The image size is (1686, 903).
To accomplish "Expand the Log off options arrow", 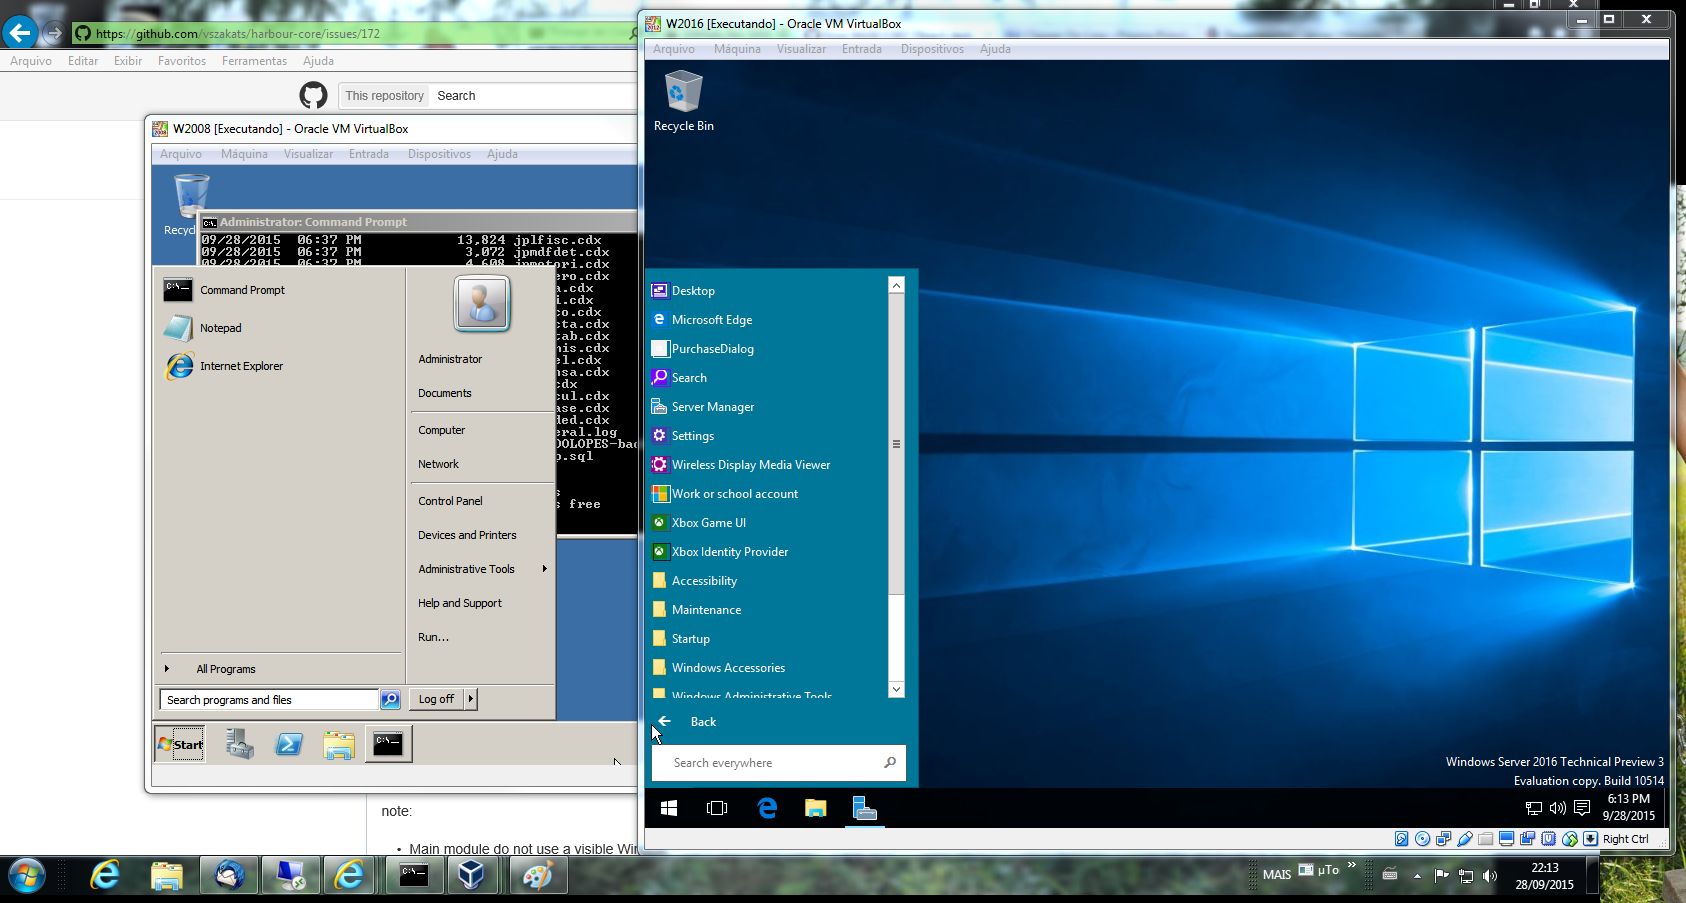I will click(471, 699).
